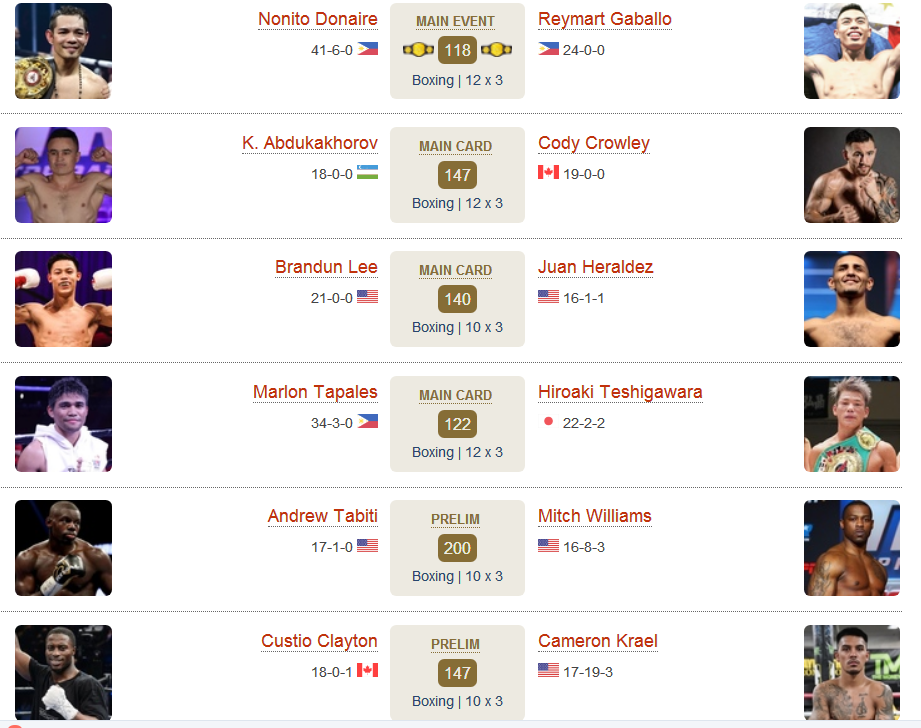
Task: Open Hiroaki Teshigawara's fighter page
Action: tap(620, 392)
